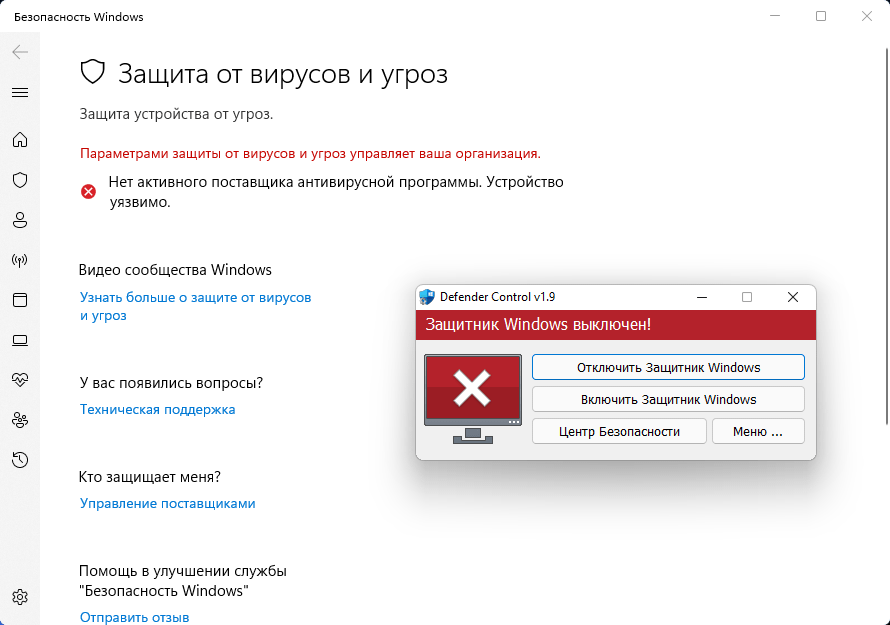The image size is (890, 625).
Task: Click the red monitor status image
Action: (473, 399)
